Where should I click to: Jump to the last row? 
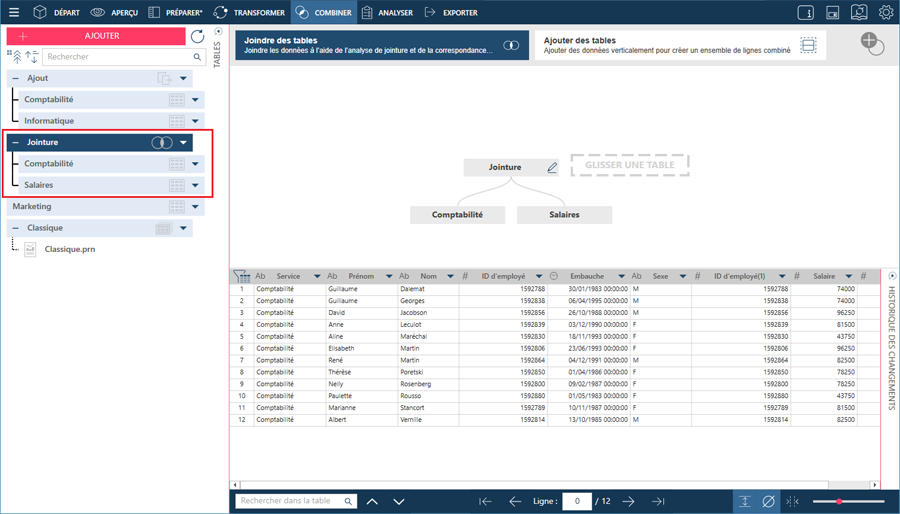coord(658,501)
